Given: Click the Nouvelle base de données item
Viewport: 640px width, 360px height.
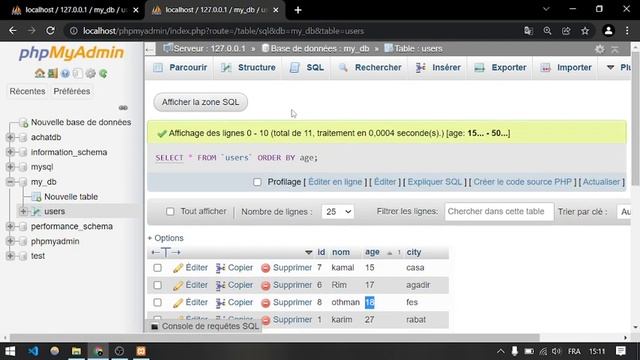Looking at the screenshot, I should pyautogui.click(x=81, y=122).
